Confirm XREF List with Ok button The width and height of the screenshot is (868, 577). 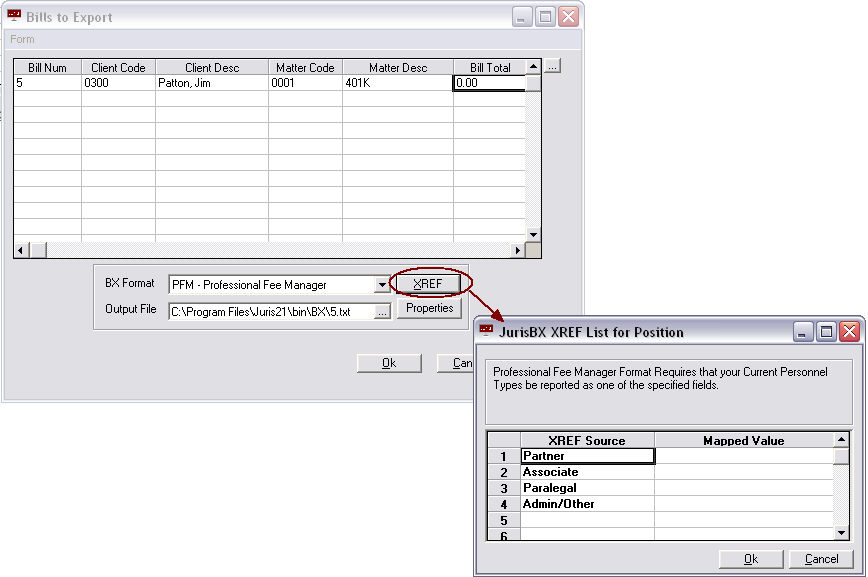pos(750,559)
